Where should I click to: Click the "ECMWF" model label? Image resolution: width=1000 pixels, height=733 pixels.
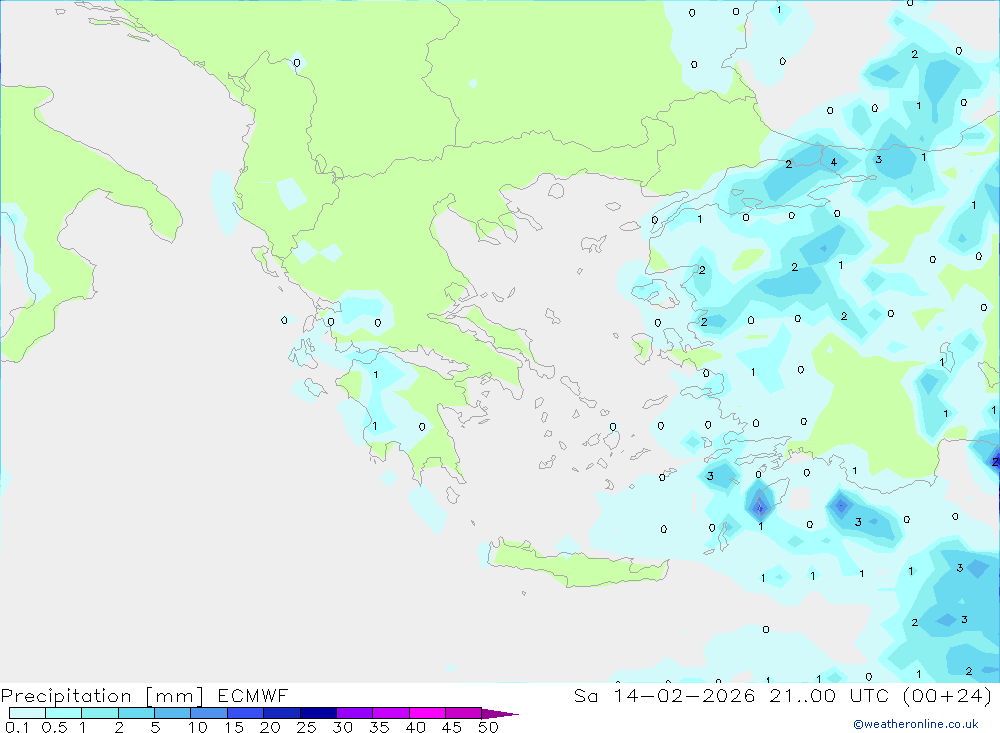pyautogui.click(x=253, y=695)
